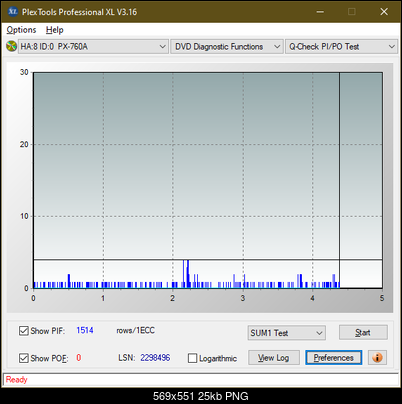Open the orange info button
The height and width of the screenshot is (404, 402).
coord(377,358)
